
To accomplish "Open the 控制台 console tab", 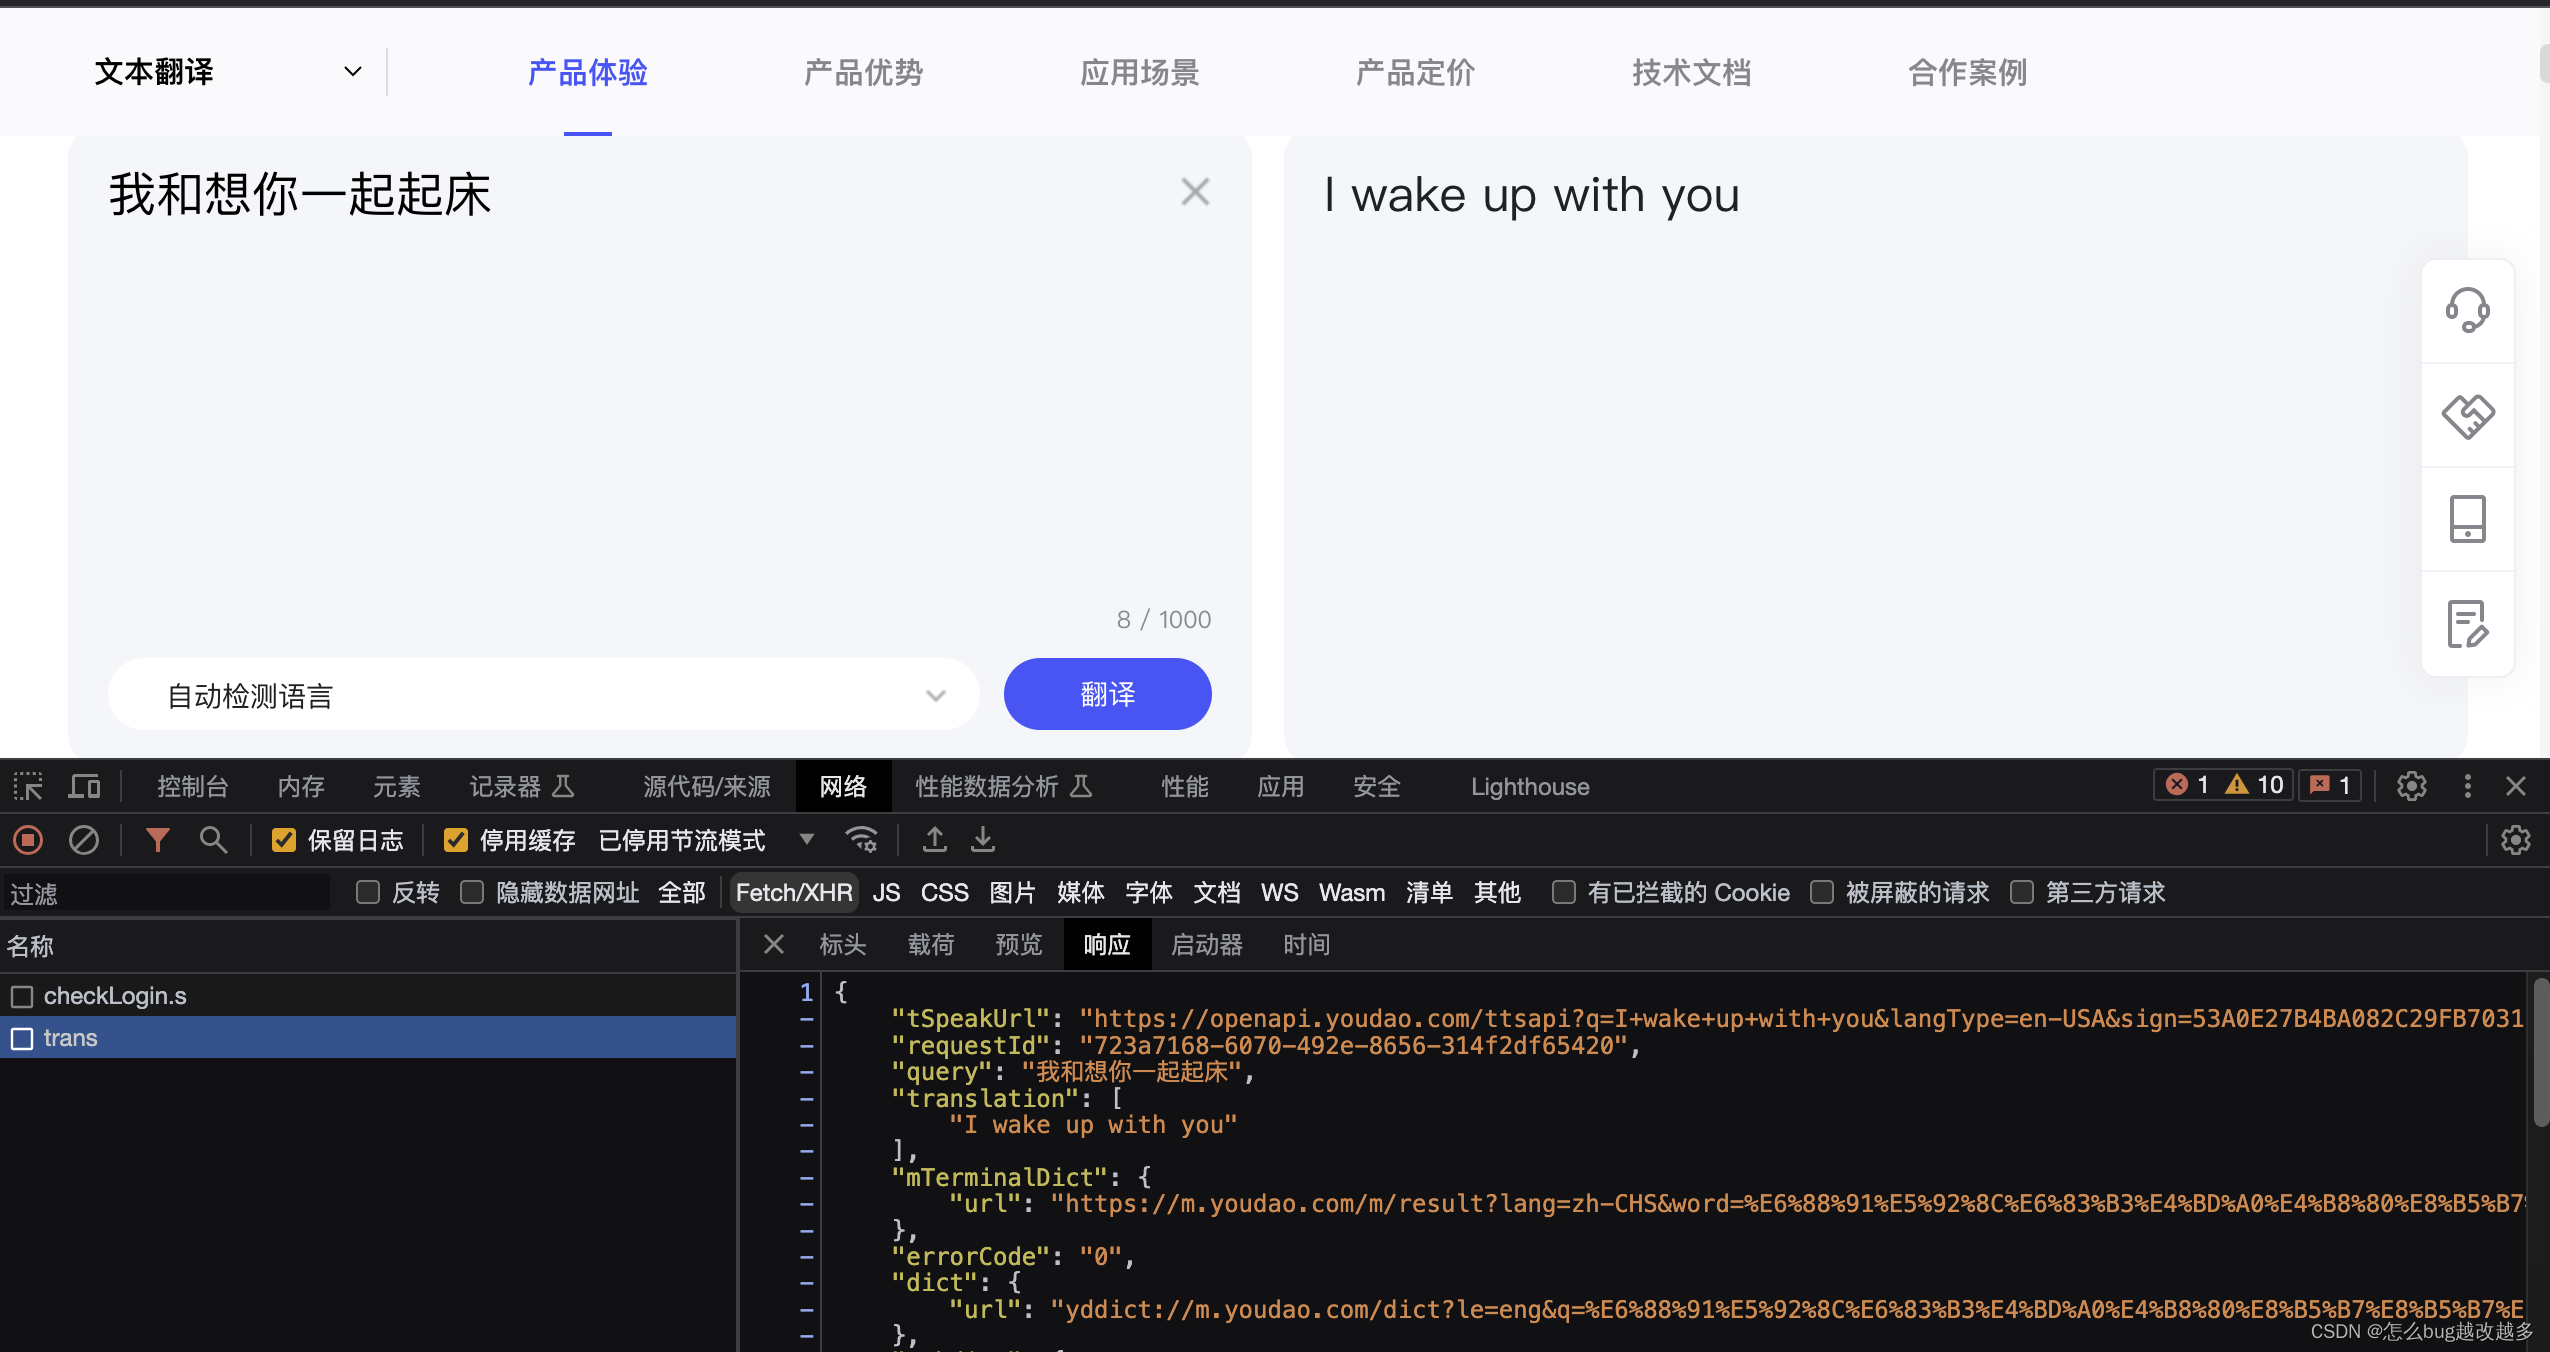I will tap(193, 787).
